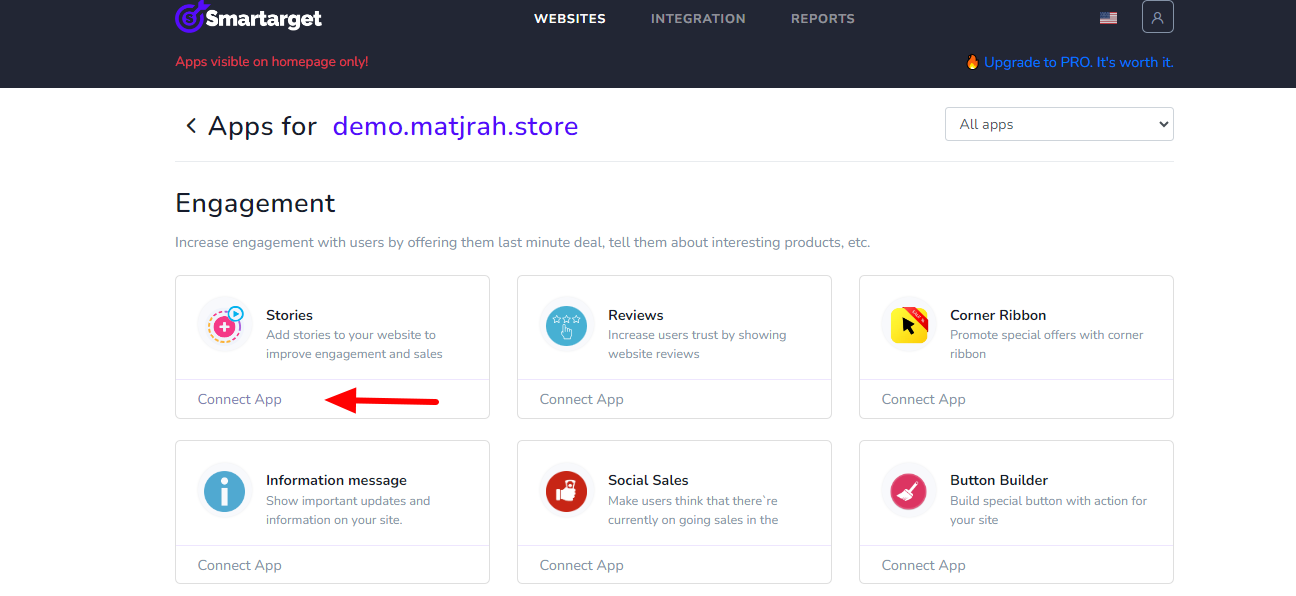The image size is (1296, 596).
Task: Connect App for Social Sales
Action: [x=582, y=565]
